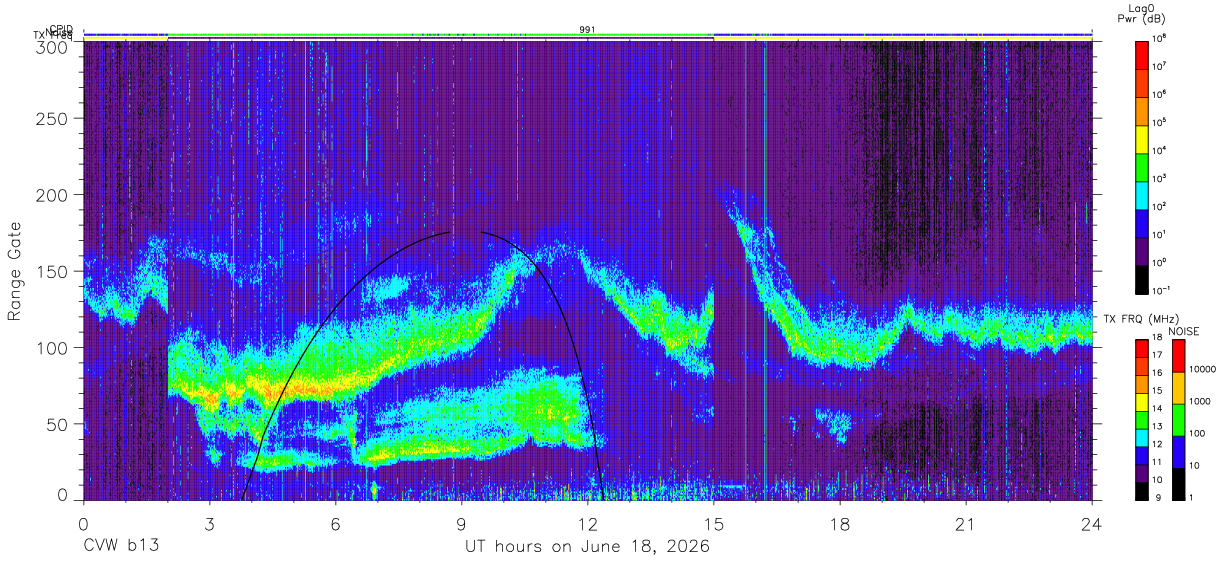Click the 'NOISE' colorbar title
The width and height of the screenshot is (1228, 567).
click(x=1185, y=330)
